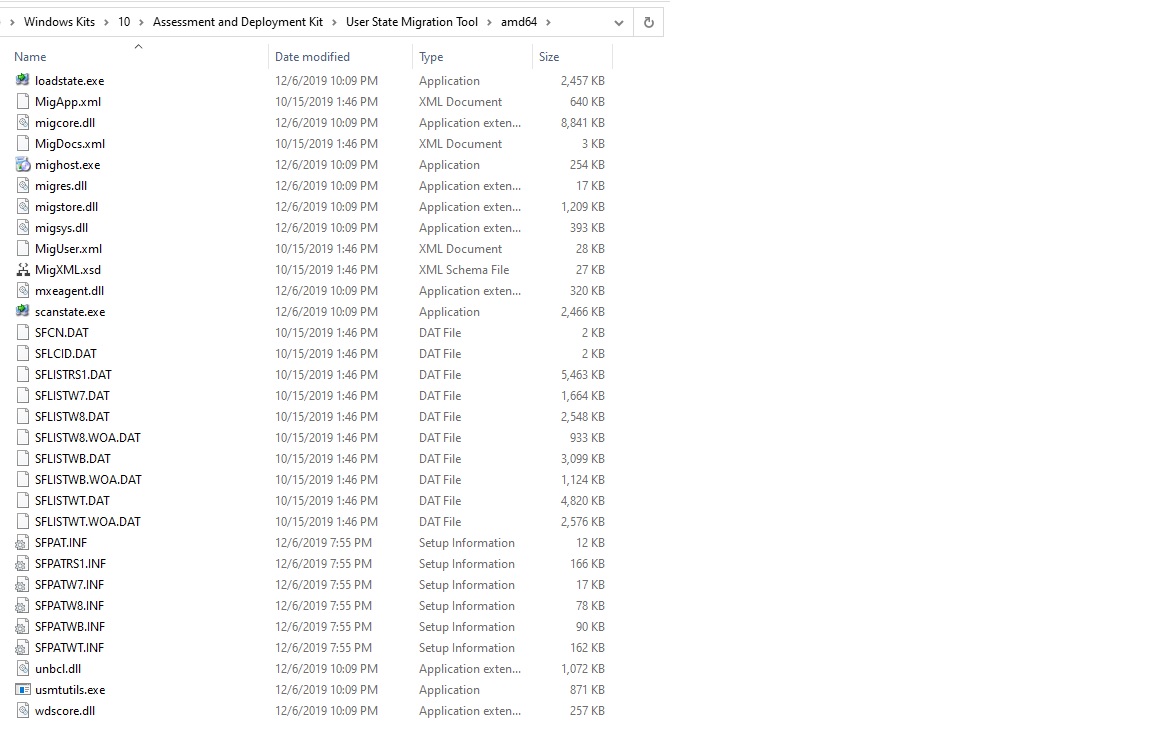Navigate to the Assessment and Deployment Kit breadcrumb

237,21
